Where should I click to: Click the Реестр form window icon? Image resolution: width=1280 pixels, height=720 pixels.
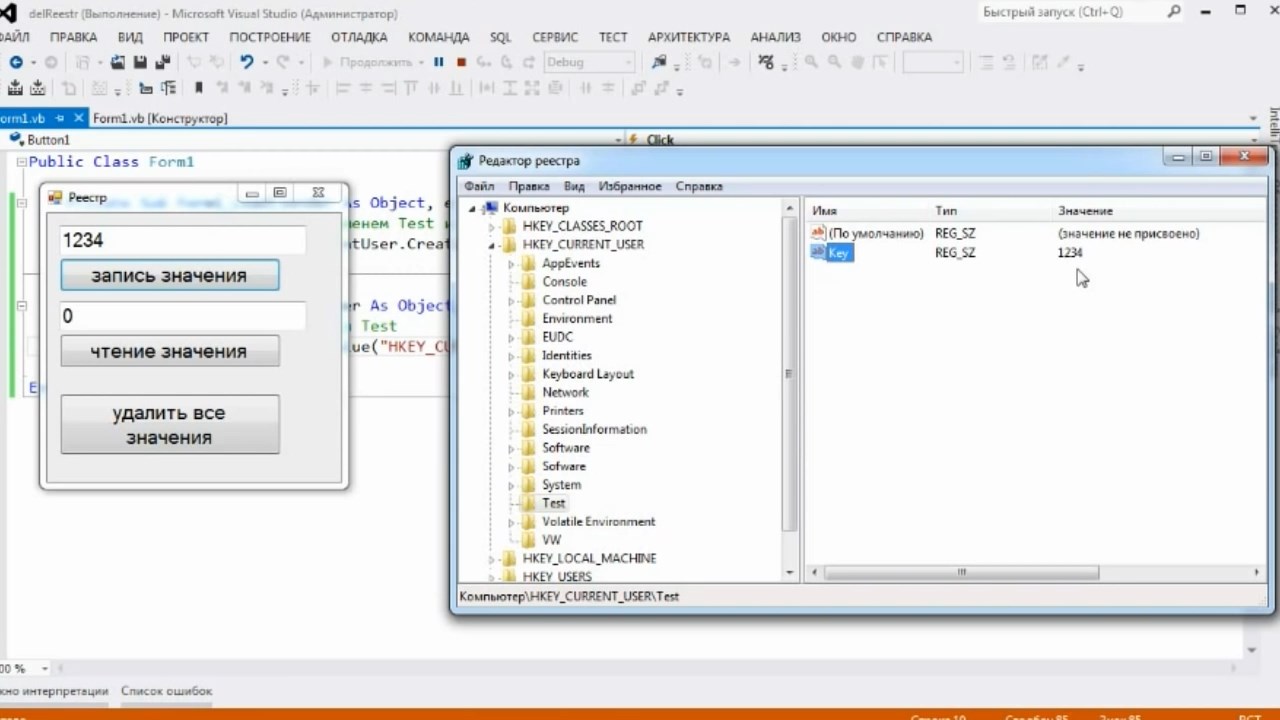[x=55, y=197]
